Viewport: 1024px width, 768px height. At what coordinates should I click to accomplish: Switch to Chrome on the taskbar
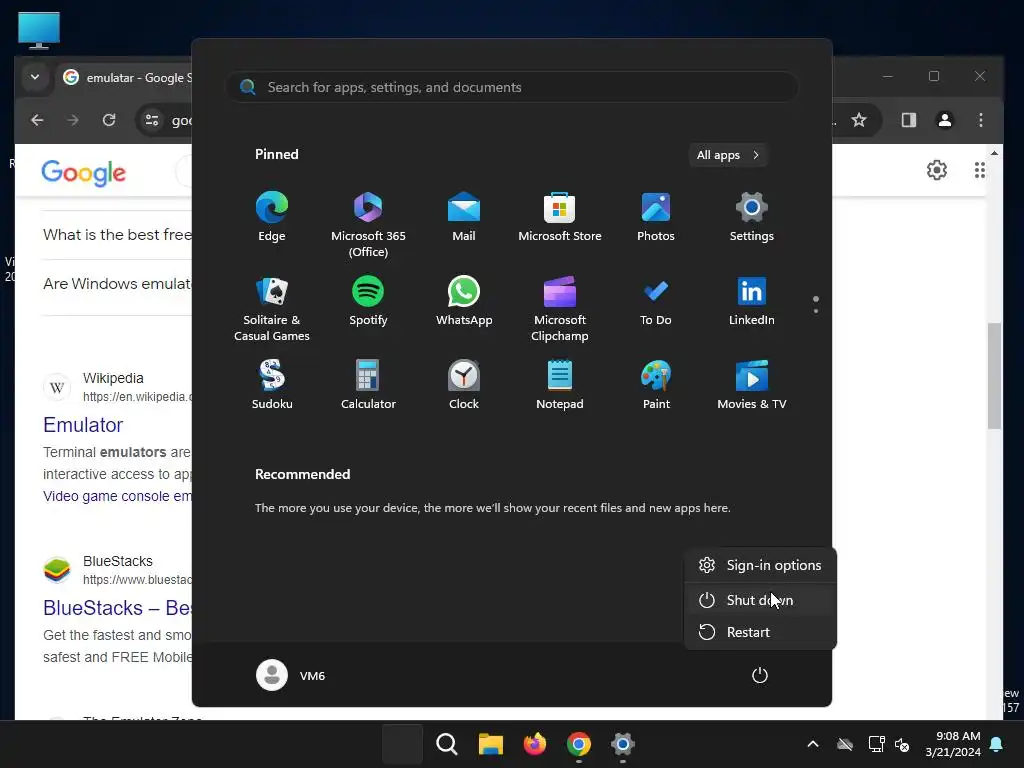click(x=579, y=744)
